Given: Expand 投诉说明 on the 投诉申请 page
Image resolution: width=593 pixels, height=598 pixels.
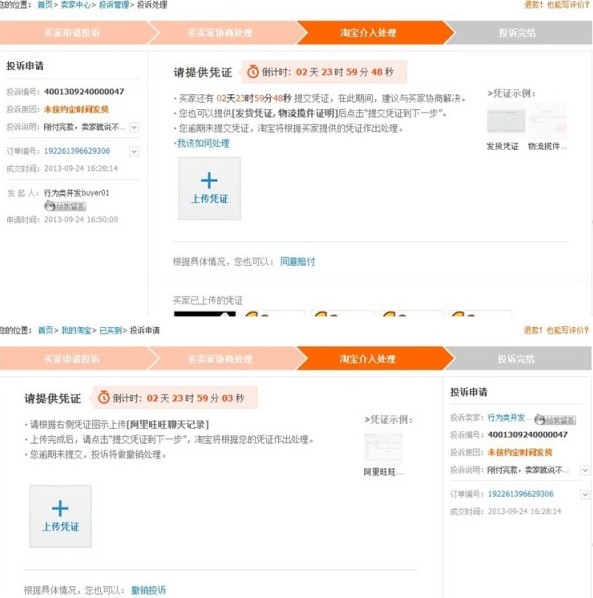Looking at the screenshot, I should point(585,470).
